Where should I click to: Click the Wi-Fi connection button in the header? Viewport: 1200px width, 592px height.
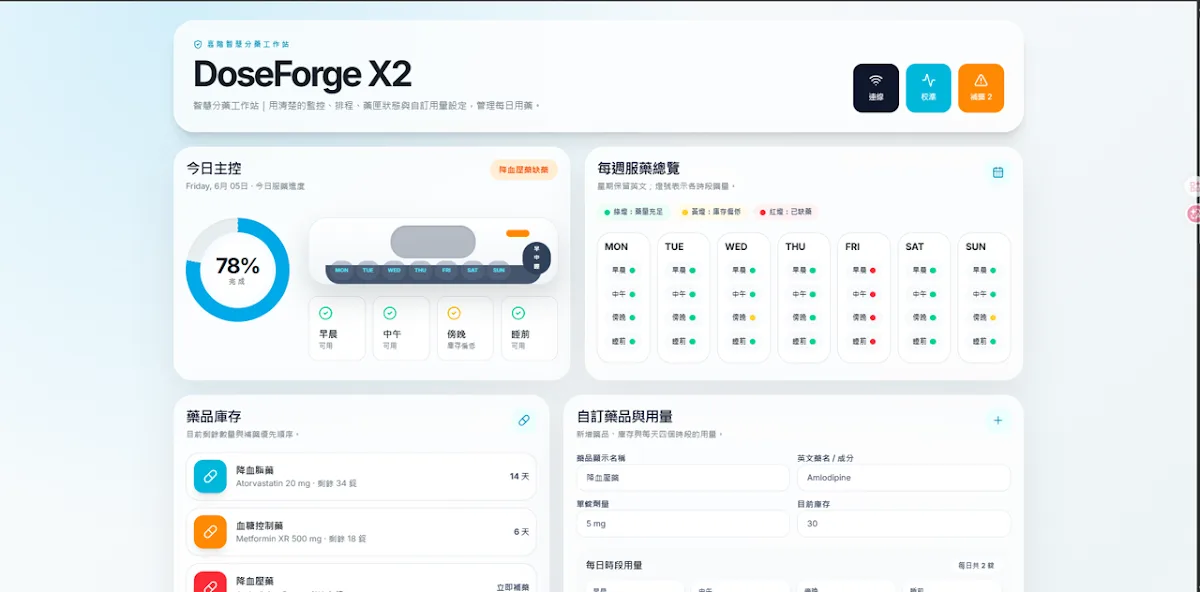coord(876,88)
